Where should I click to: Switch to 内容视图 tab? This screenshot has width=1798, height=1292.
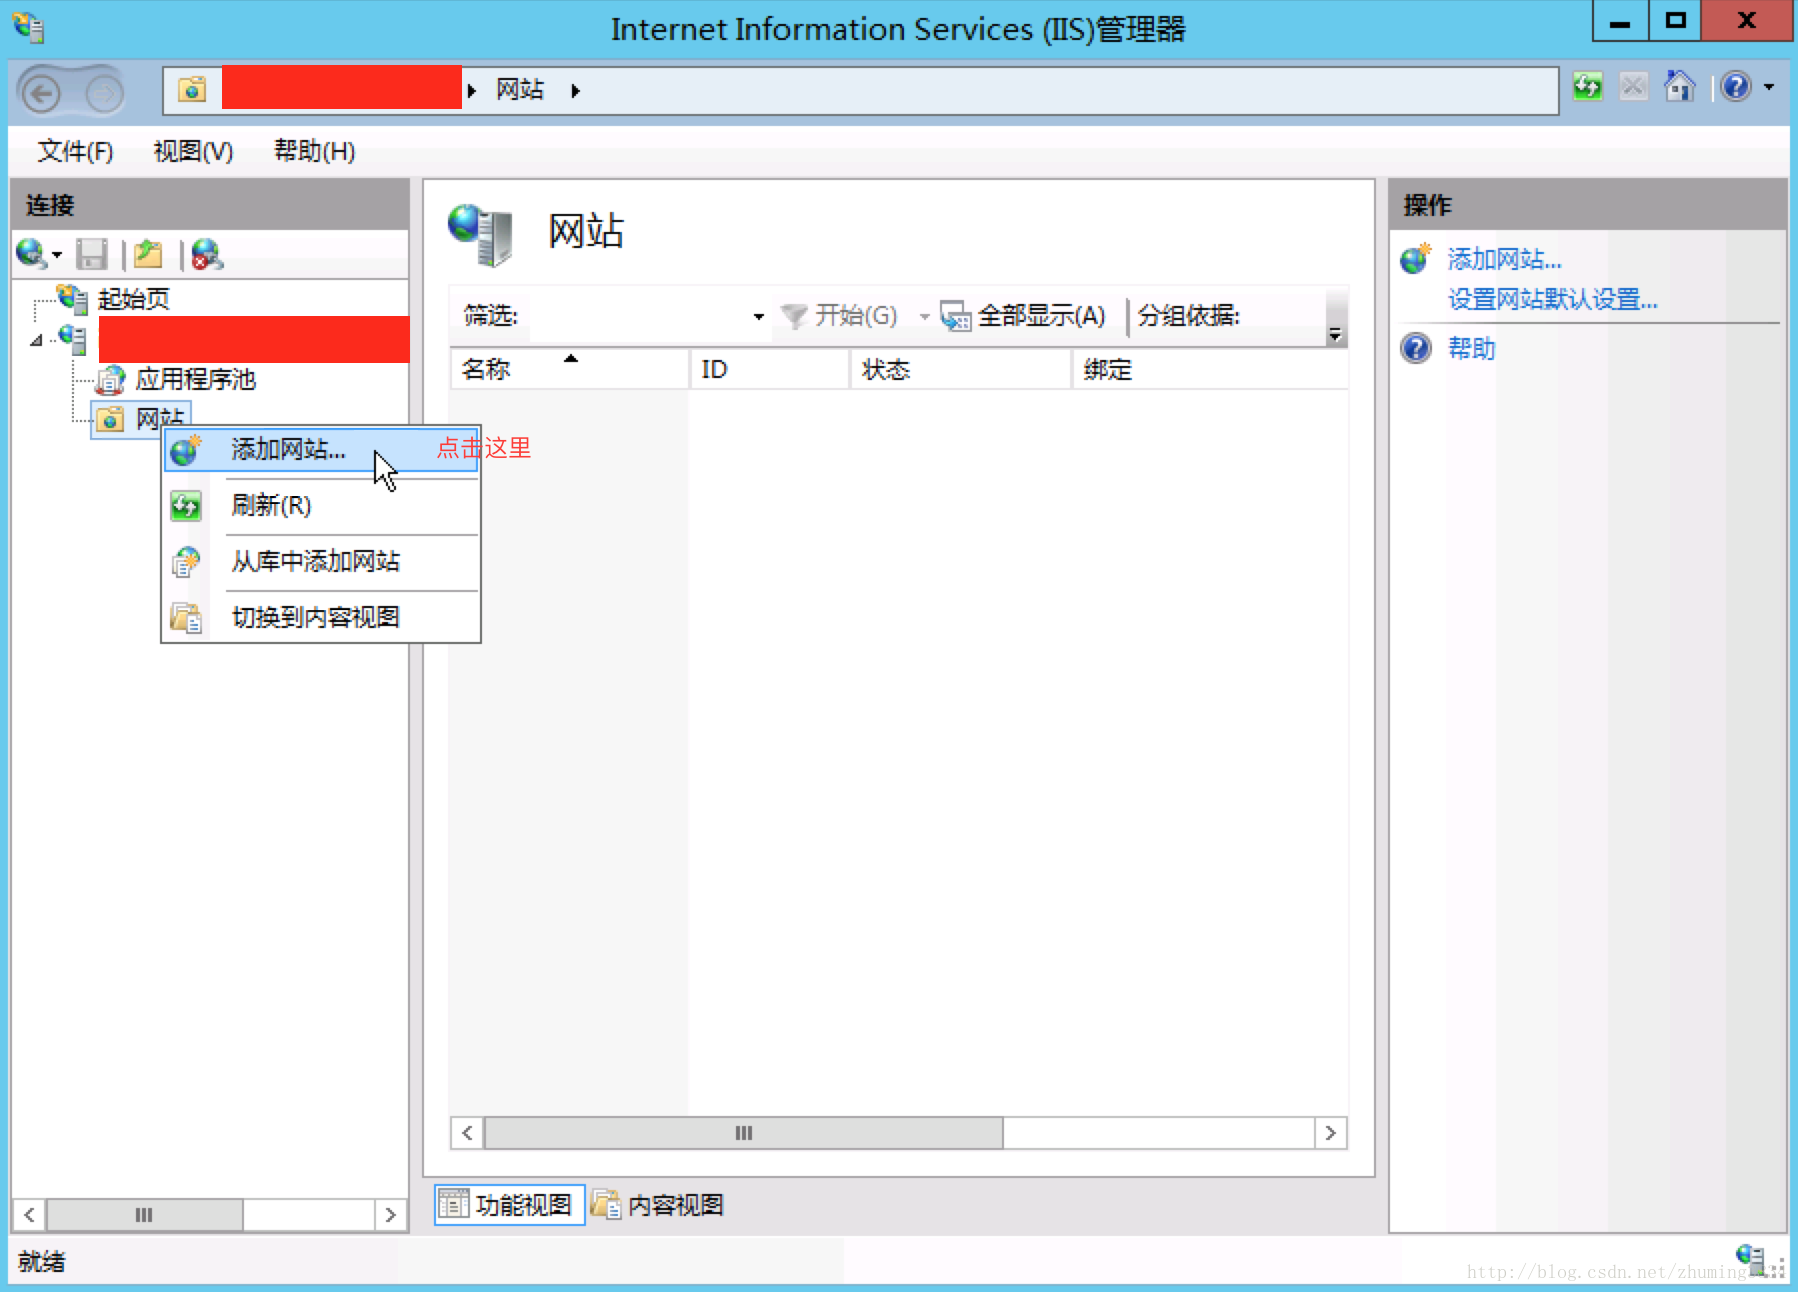tap(658, 1205)
